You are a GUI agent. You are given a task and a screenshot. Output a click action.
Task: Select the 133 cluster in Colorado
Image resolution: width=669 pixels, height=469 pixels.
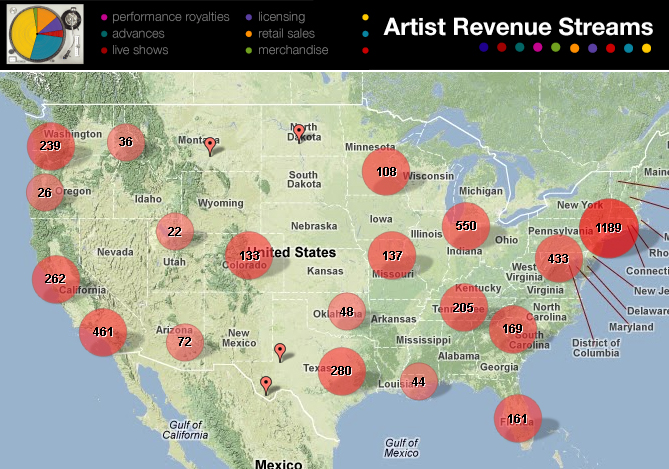249,255
